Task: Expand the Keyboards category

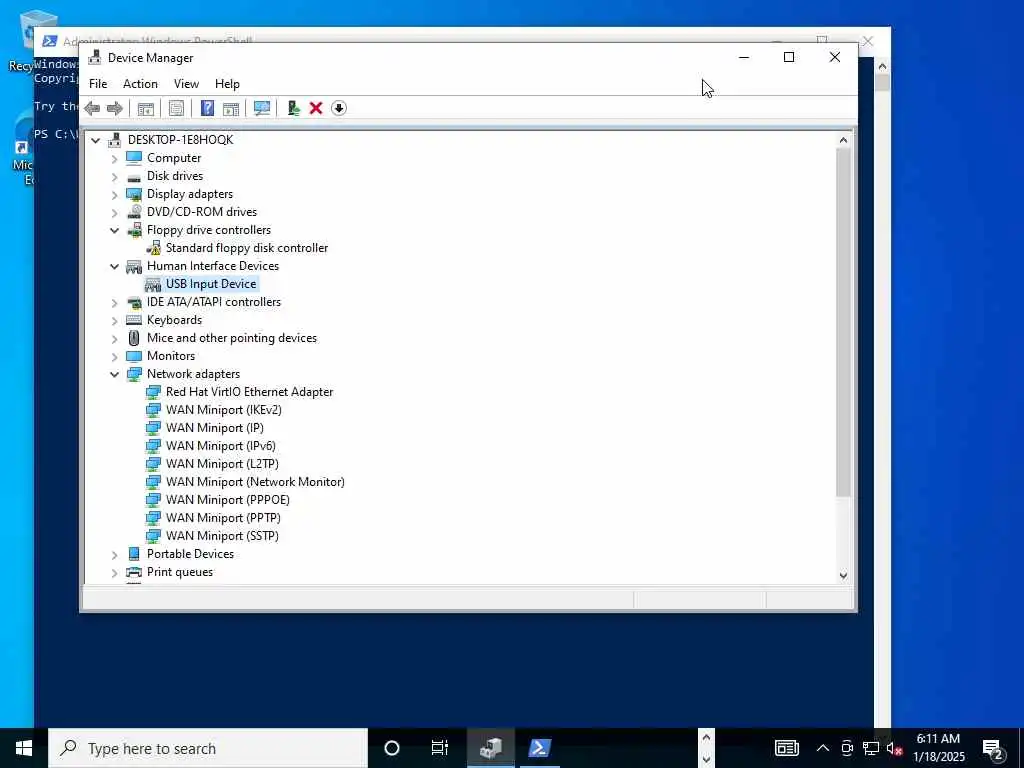Action: [115, 320]
